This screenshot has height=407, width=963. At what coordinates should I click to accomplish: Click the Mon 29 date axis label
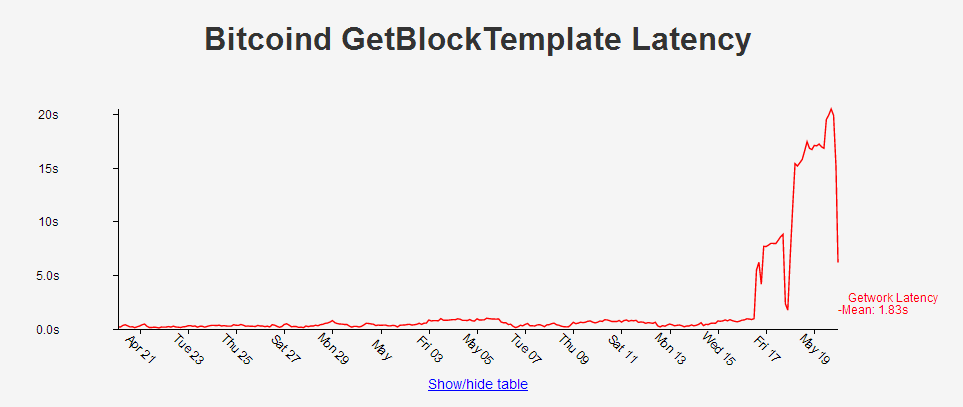click(x=333, y=350)
